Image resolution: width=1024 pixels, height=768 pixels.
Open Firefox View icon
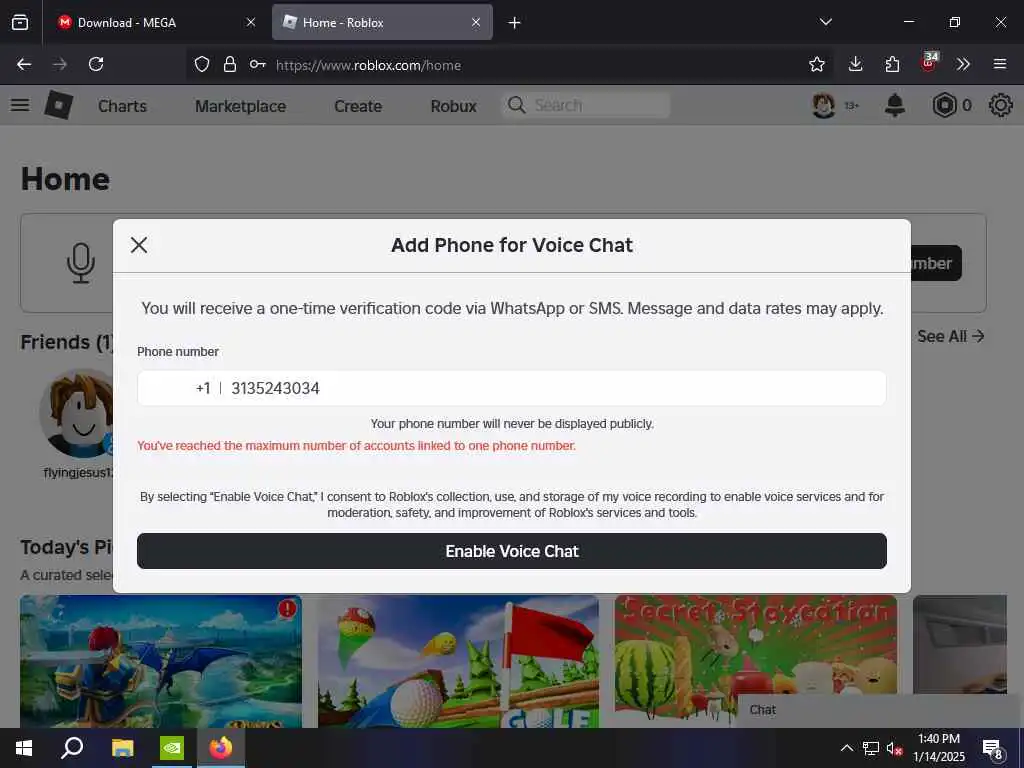tap(20, 23)
